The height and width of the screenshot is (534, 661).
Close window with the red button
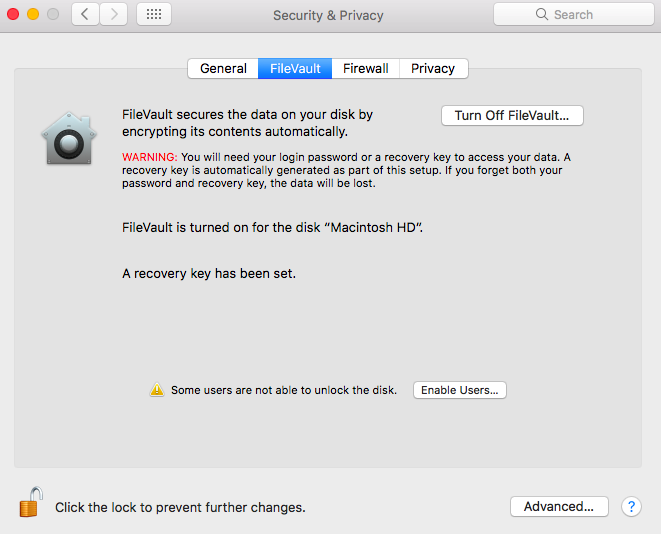point(13,14)
